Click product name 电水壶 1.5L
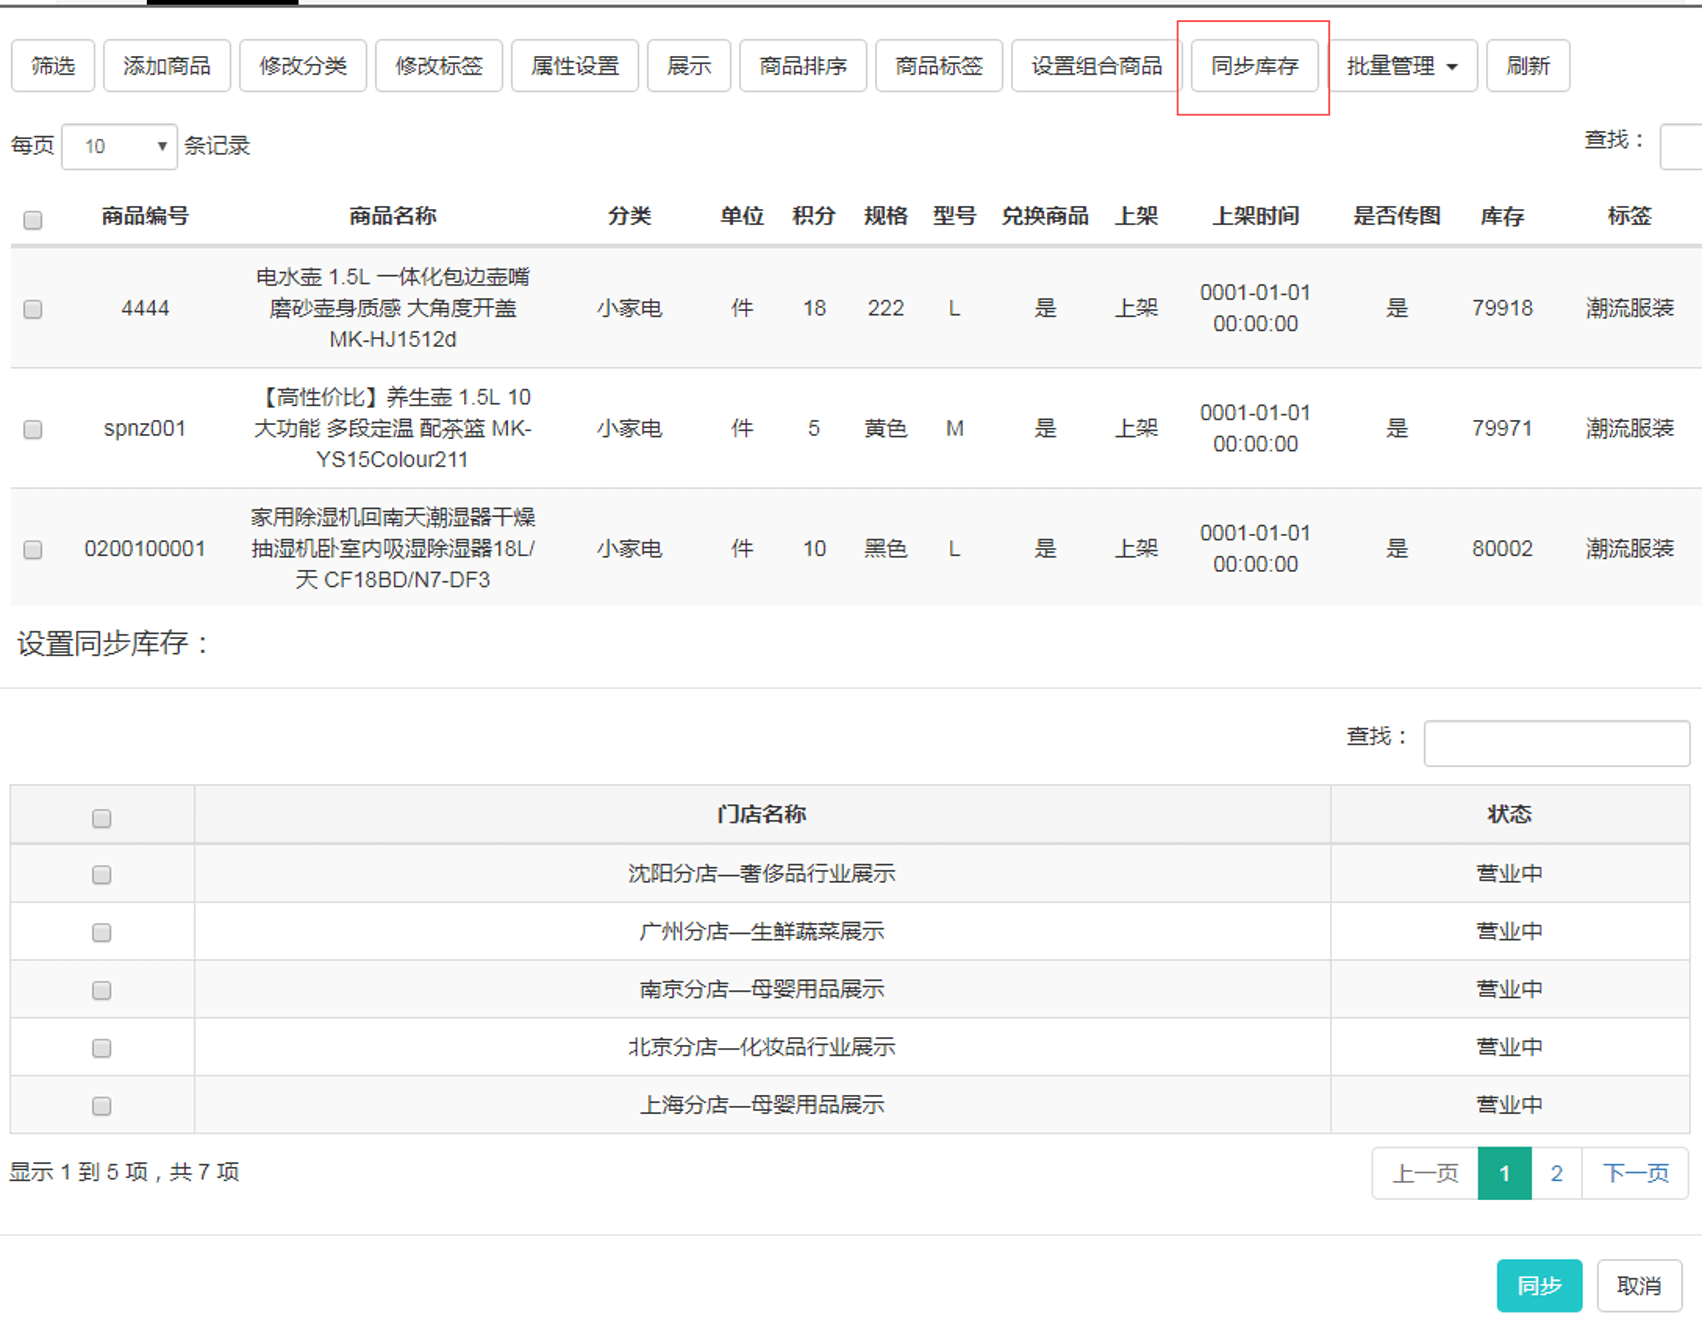This screenshot has width=1702, height=1328. (393, 308)
